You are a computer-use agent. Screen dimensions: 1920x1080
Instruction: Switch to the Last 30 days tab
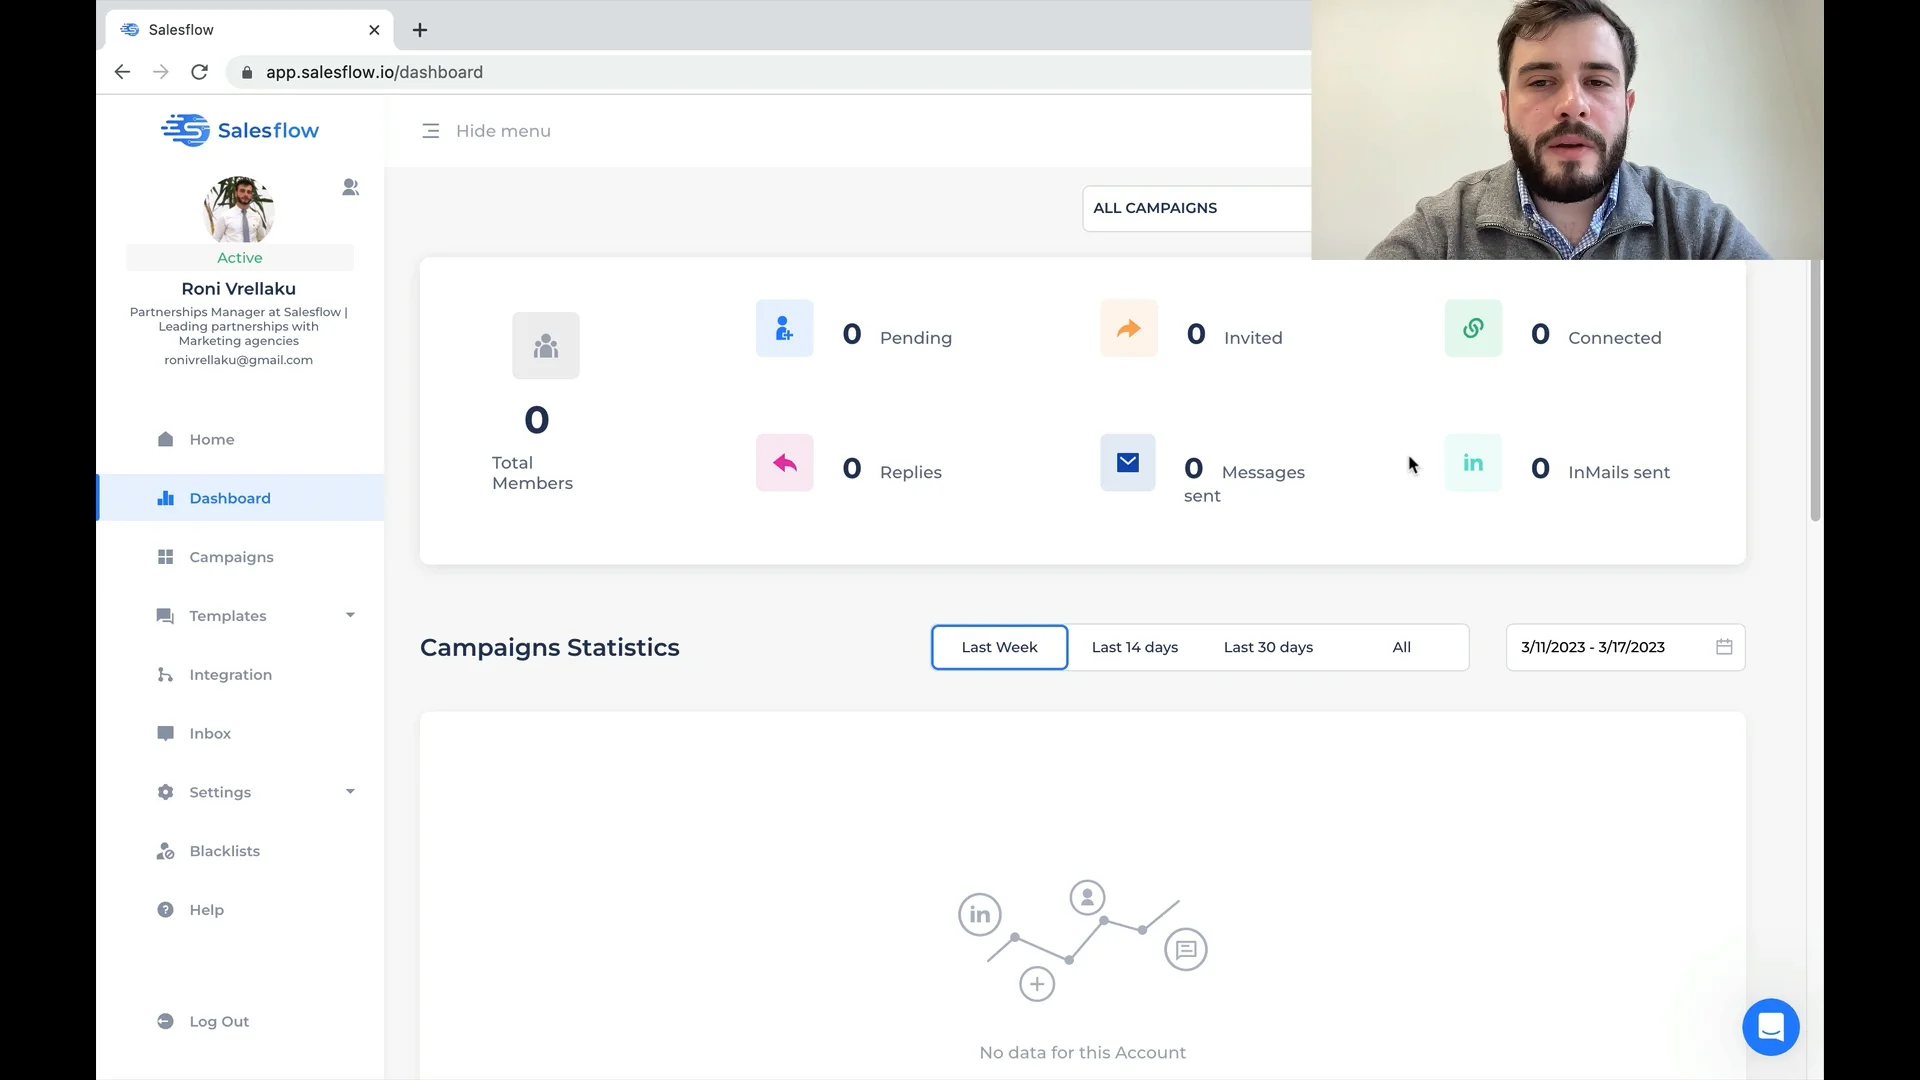1267,647
